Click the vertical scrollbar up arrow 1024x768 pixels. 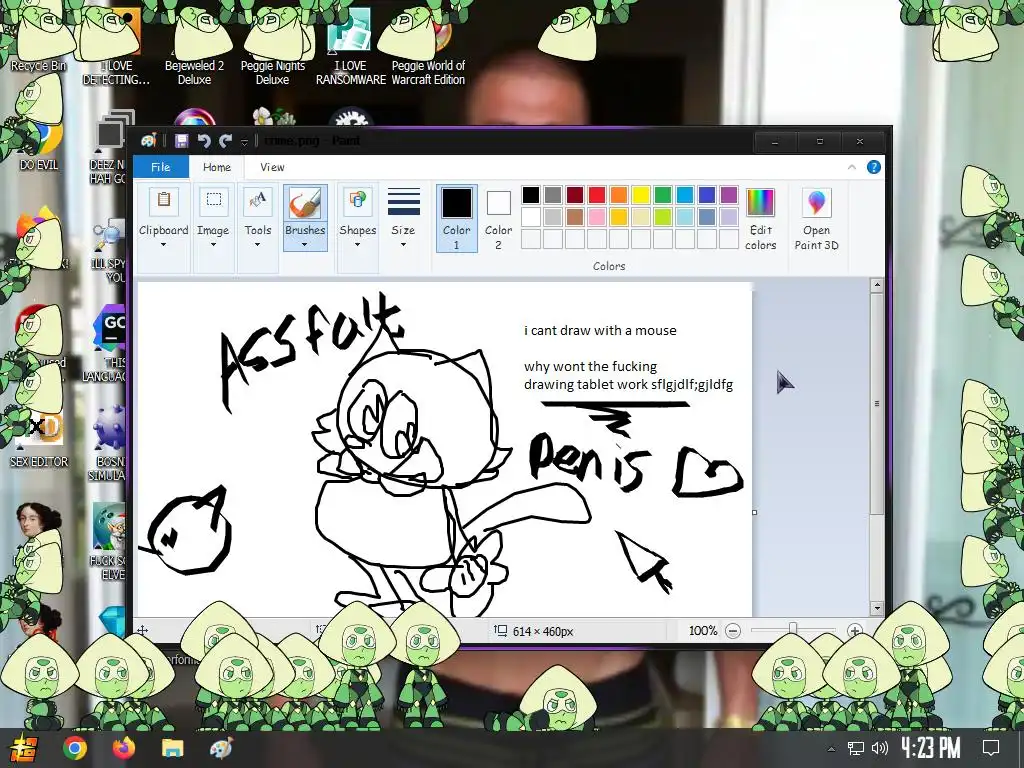coord(877,285)
